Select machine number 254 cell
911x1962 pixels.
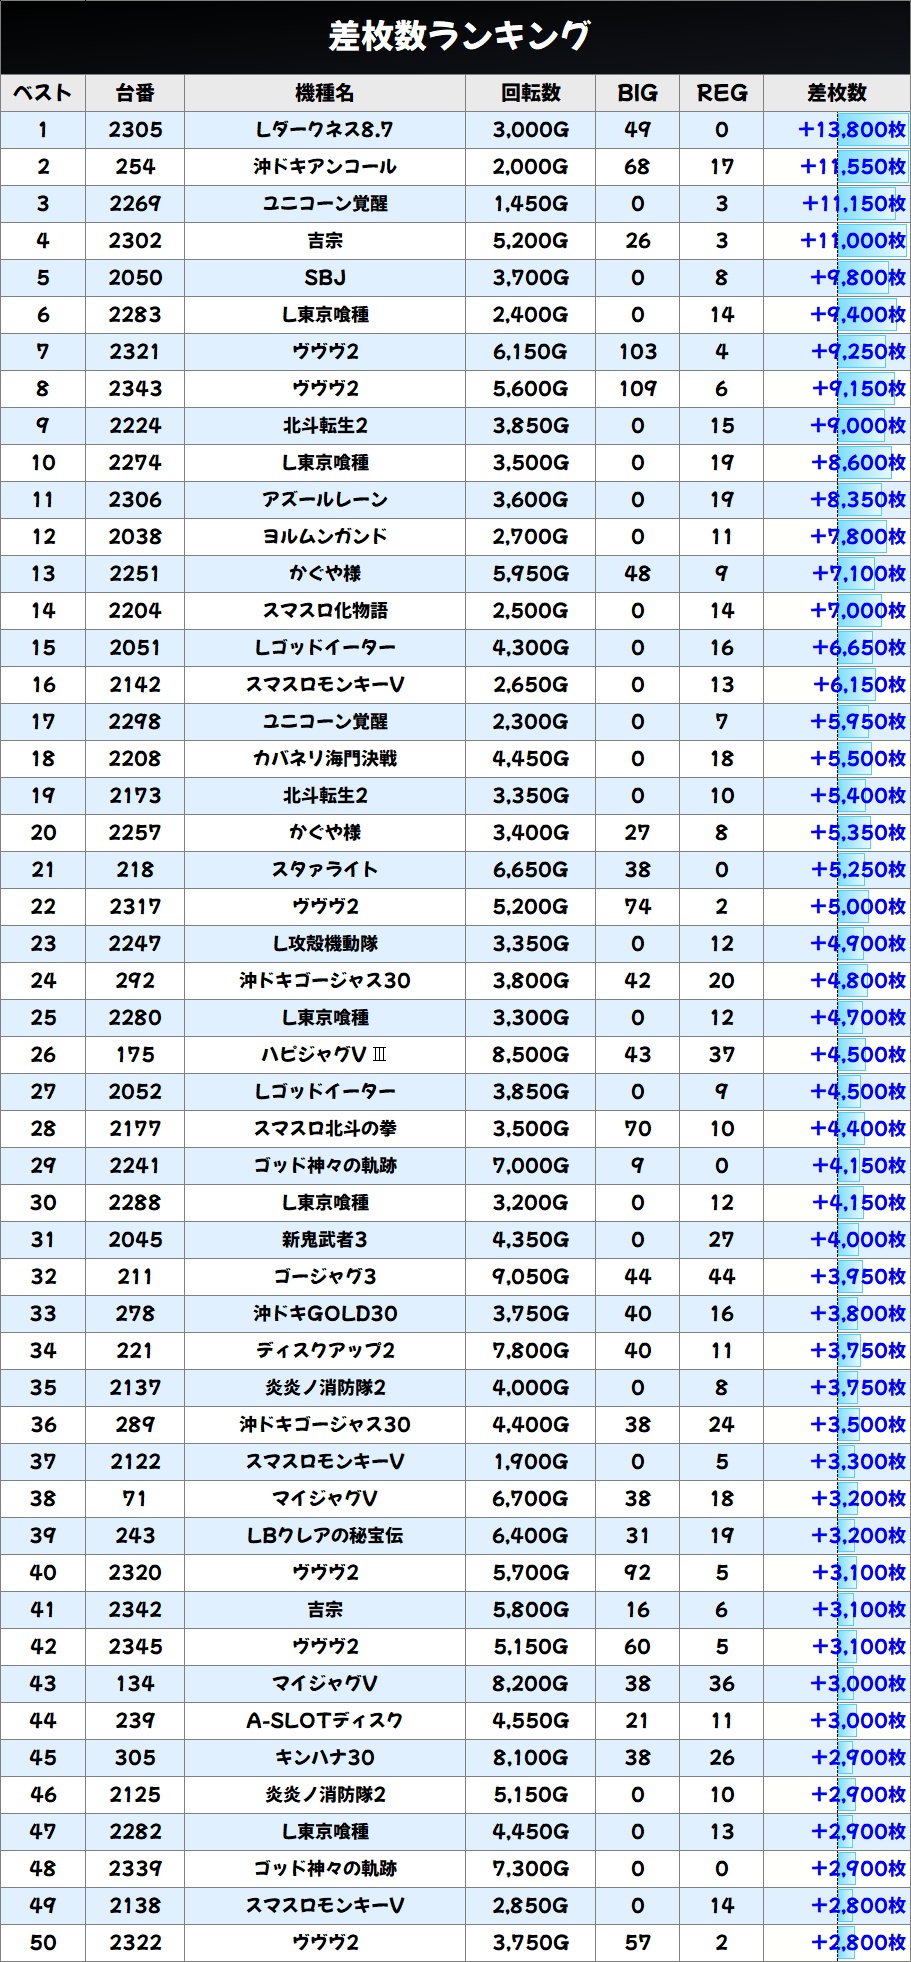point(135,167)
